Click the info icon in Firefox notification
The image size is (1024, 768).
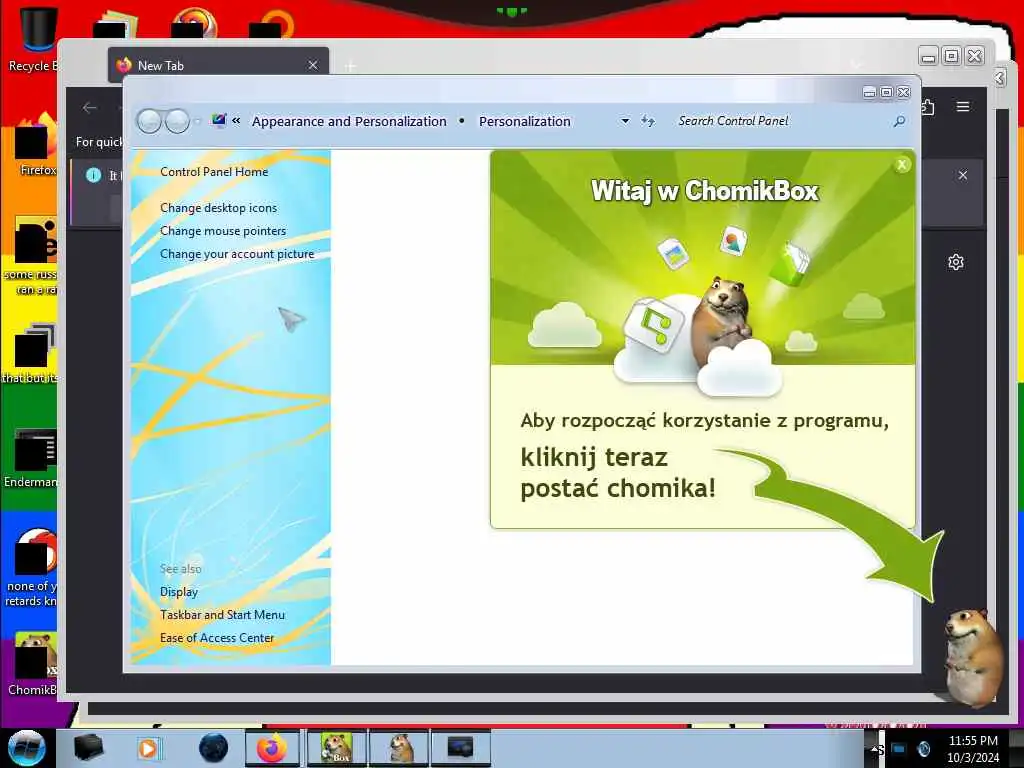pos(93,175)
